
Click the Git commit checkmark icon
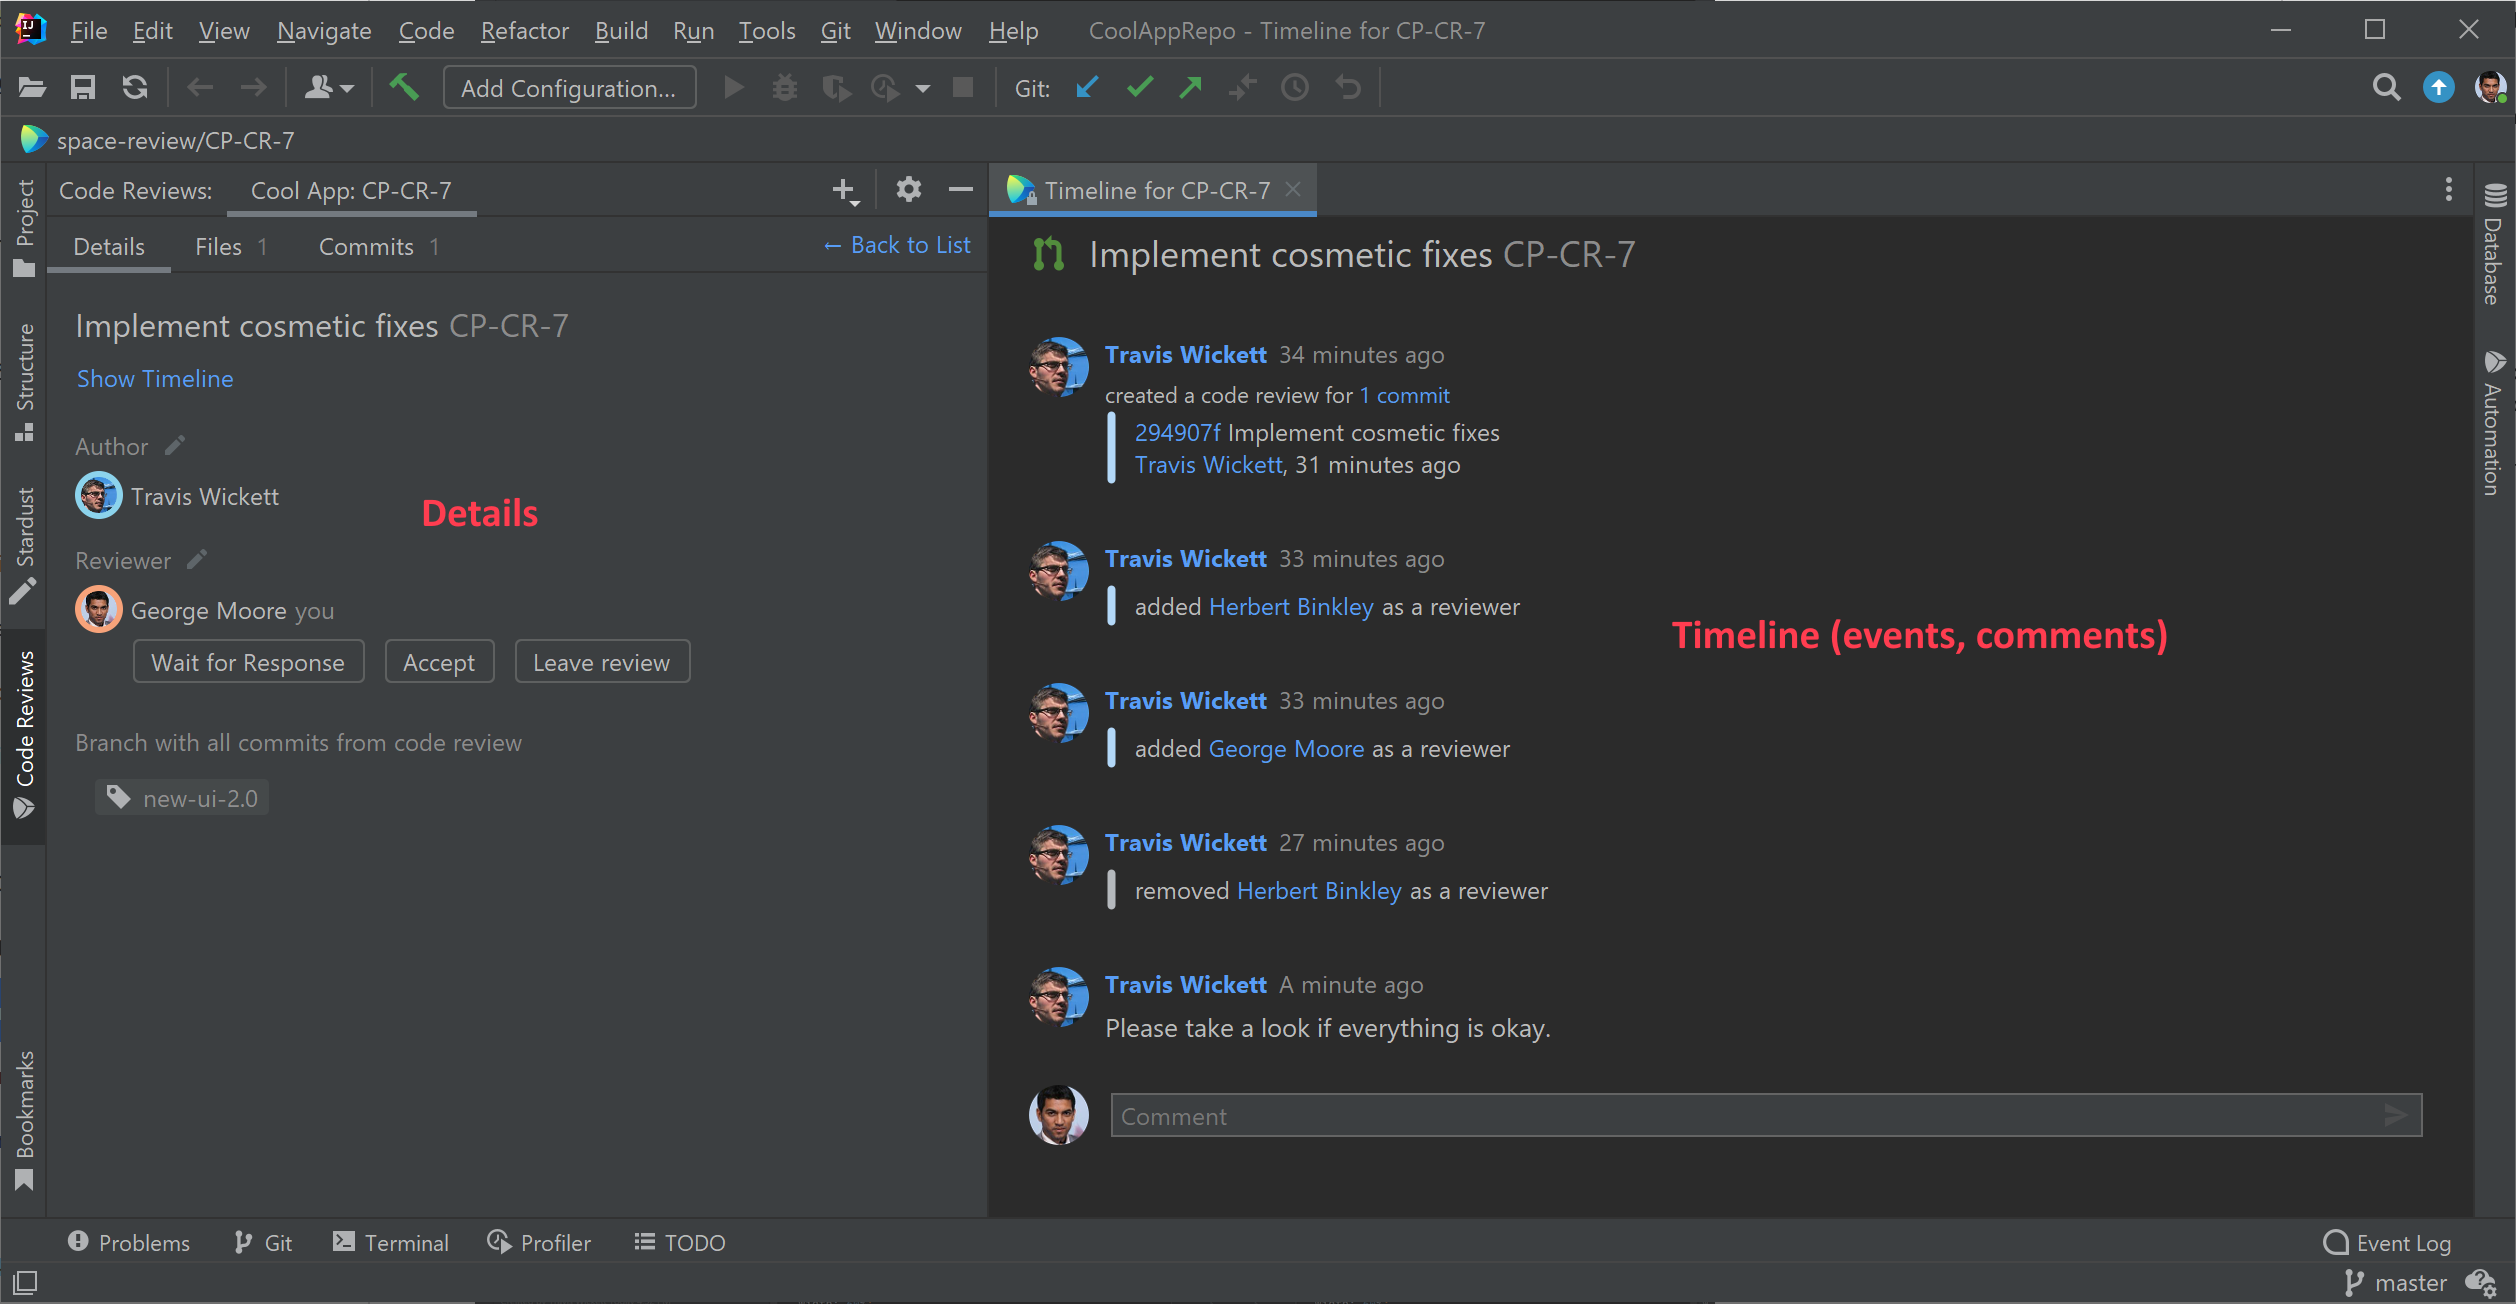(x=1139, y=88)
